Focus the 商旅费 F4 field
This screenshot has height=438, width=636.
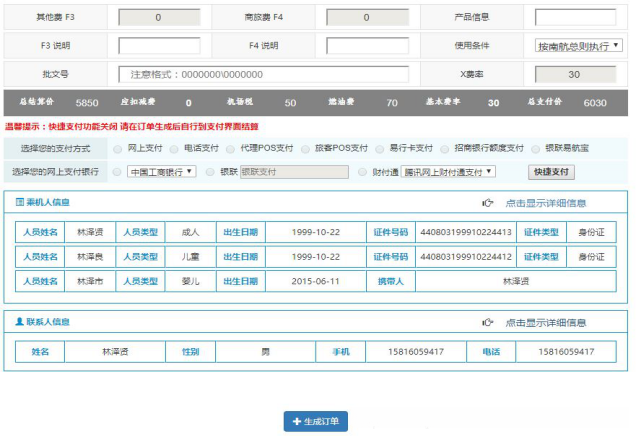point(367,17)
